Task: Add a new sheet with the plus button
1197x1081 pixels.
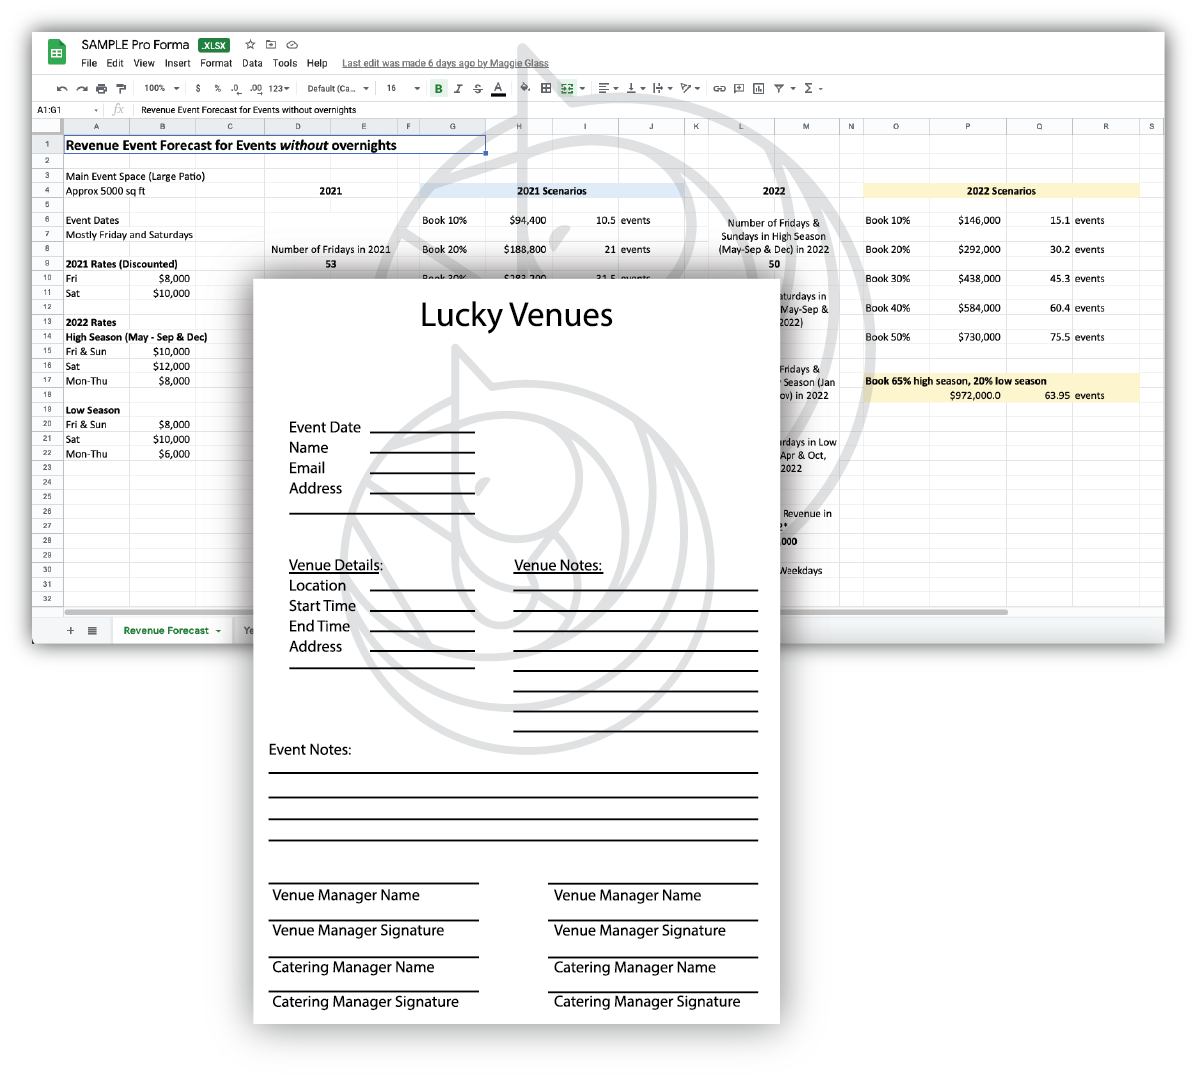Action: (70, 631)
